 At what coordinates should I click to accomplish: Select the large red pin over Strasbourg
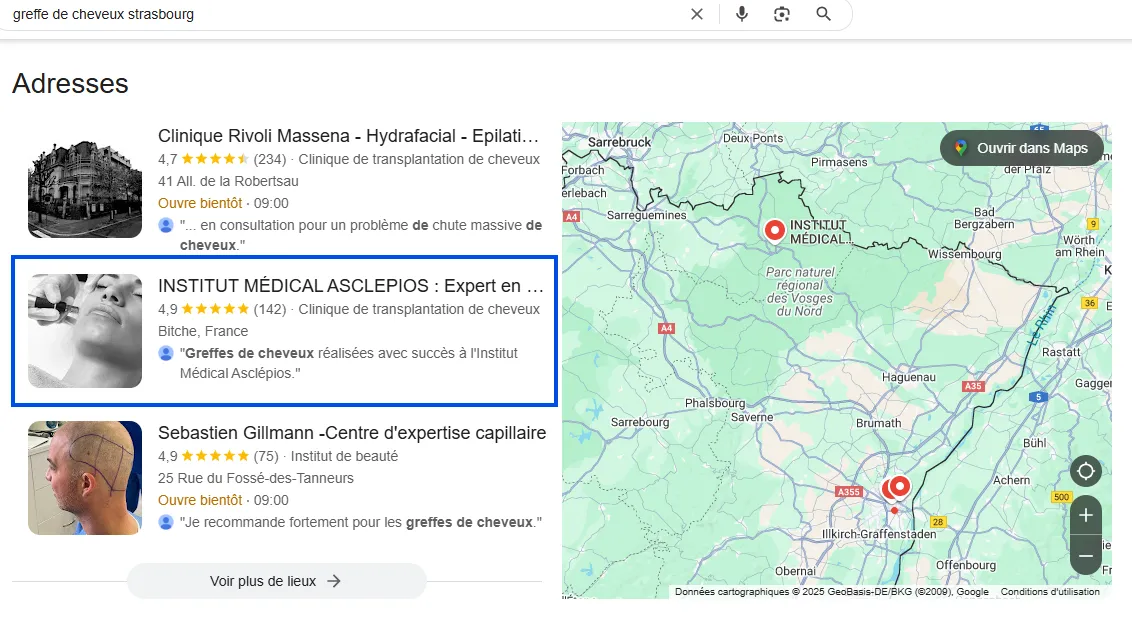(900, 486)
